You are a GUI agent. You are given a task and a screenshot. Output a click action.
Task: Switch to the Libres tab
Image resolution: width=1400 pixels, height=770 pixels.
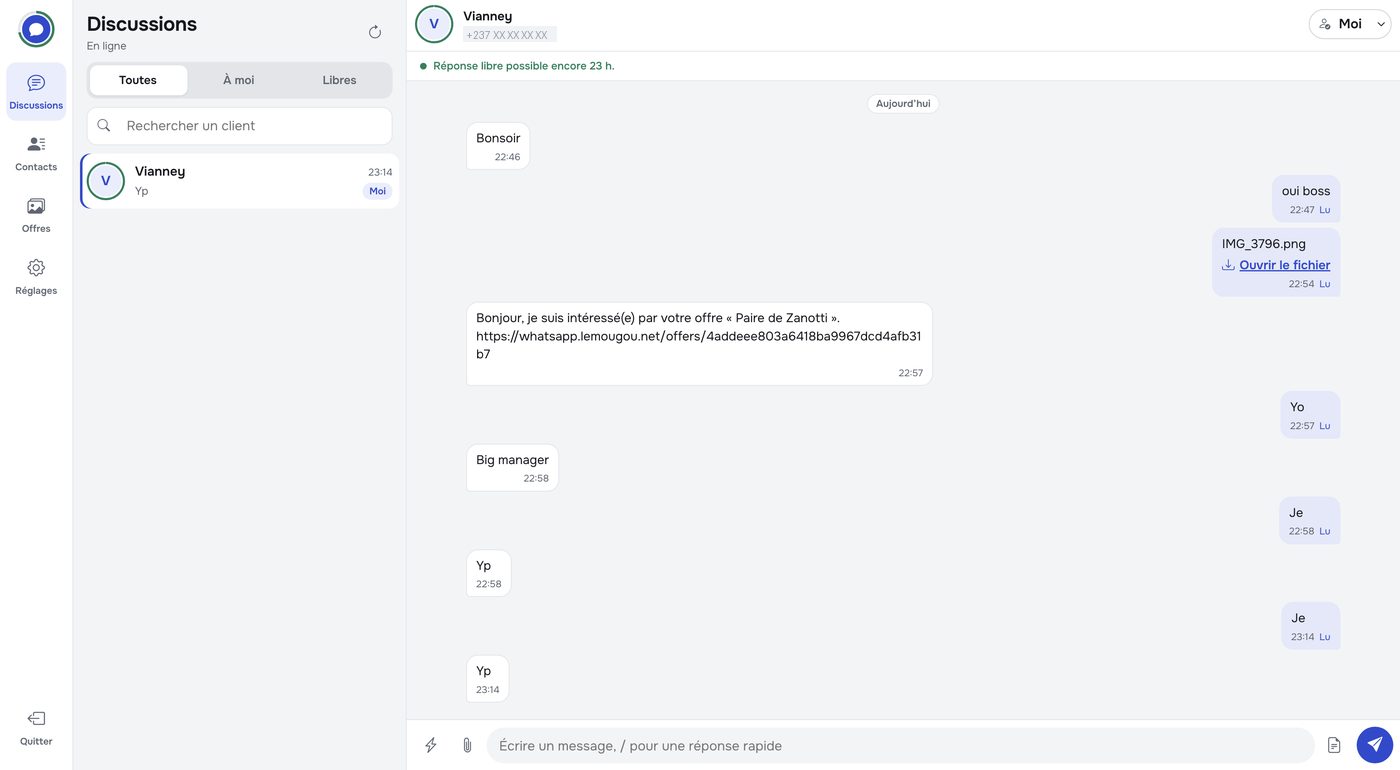click(340, 80)
